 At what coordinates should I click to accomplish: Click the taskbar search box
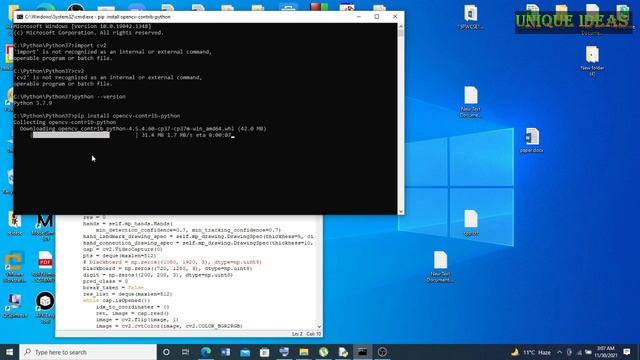click(x=88, y=352)
